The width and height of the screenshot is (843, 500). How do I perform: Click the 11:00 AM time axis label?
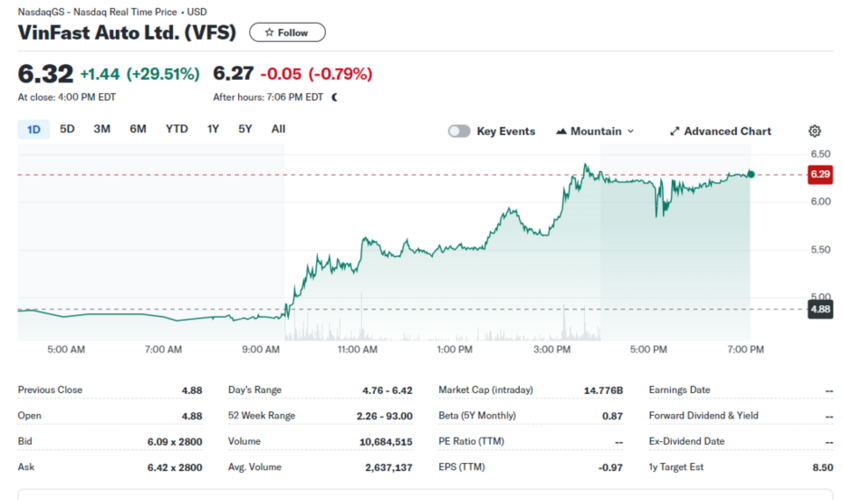(358, 349)
